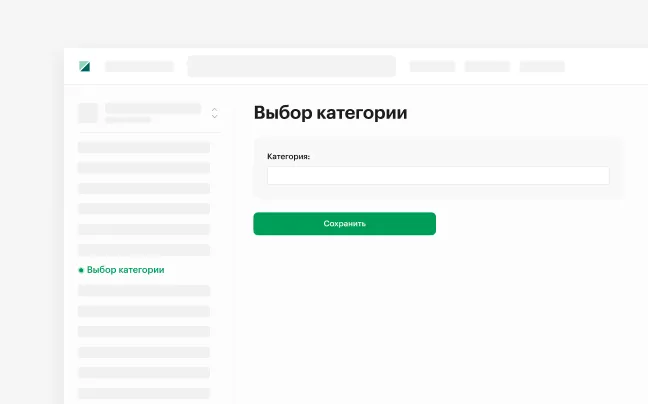Expand the account switcher up-down chevron
The width and height of the screenshot is (648, 404).
[x=214, y=113]
